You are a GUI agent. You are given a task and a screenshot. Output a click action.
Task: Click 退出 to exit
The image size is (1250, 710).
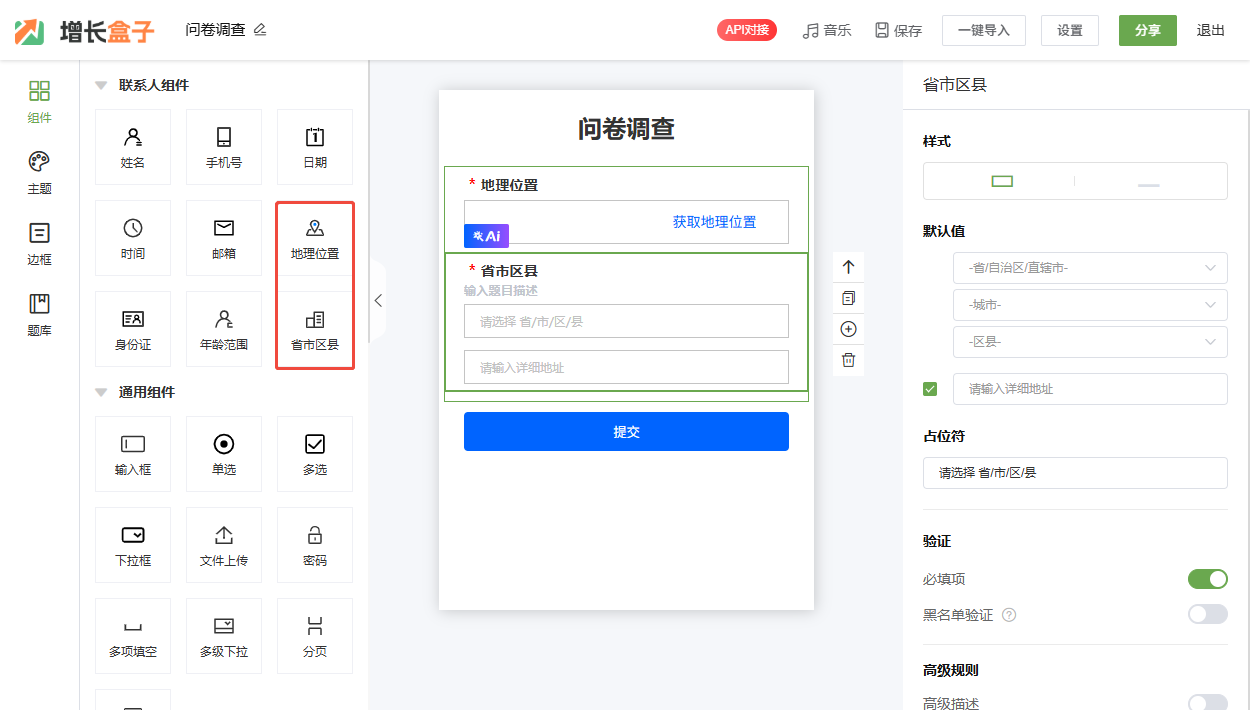(1211, 30)
